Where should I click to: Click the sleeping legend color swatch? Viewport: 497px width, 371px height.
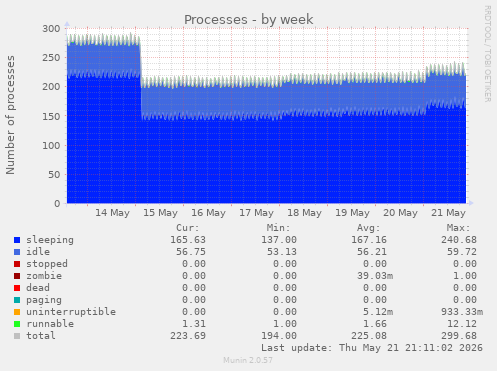(x=17, y=240)
